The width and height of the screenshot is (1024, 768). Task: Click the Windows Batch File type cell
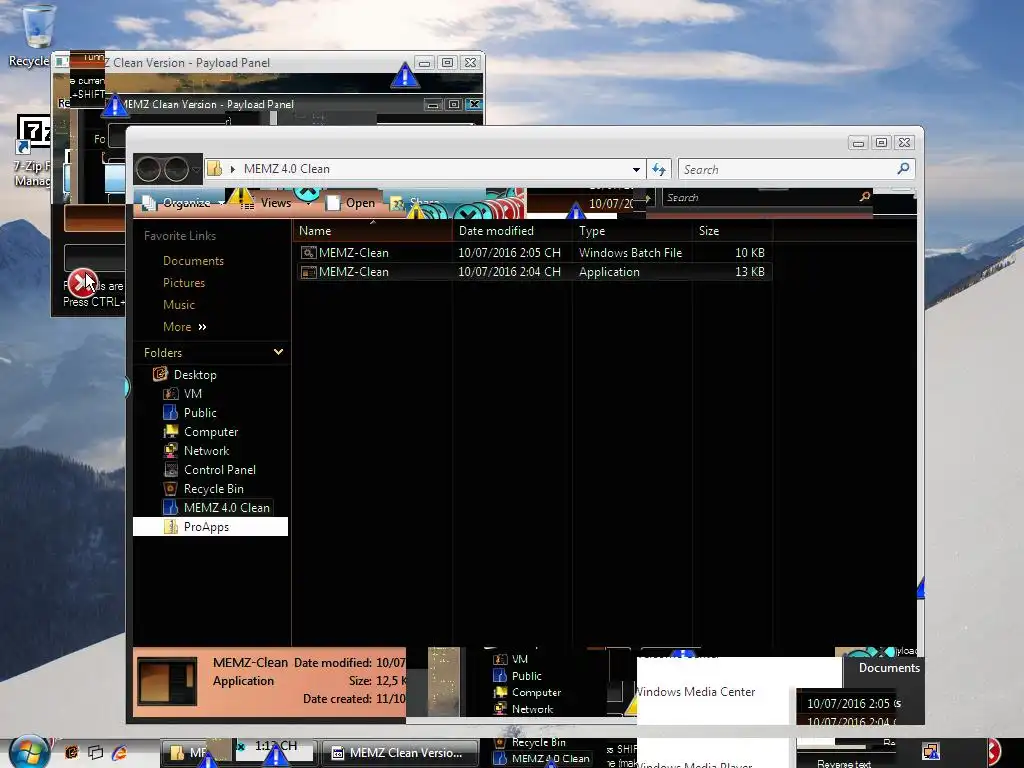coord(630,253)
